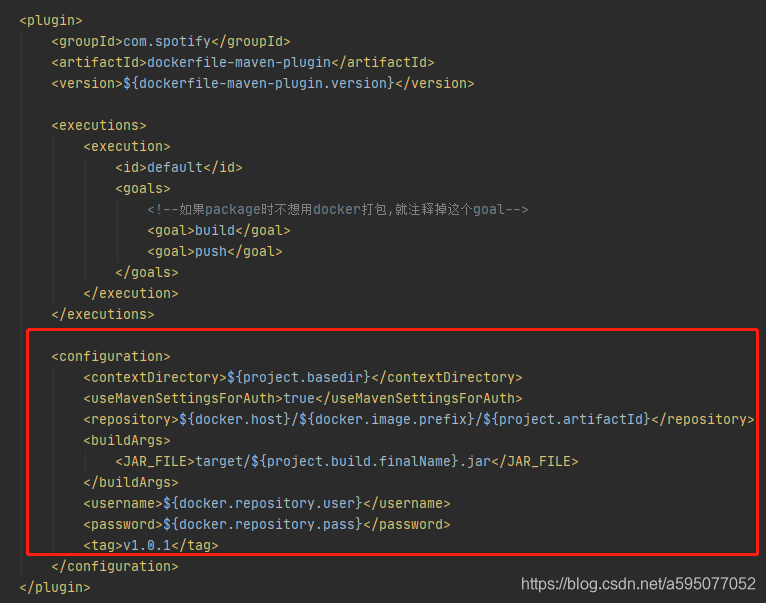Select the JAR_FILE target line
Image resolution: width=766 pixels, height=603 pixels.
[347, 462]
